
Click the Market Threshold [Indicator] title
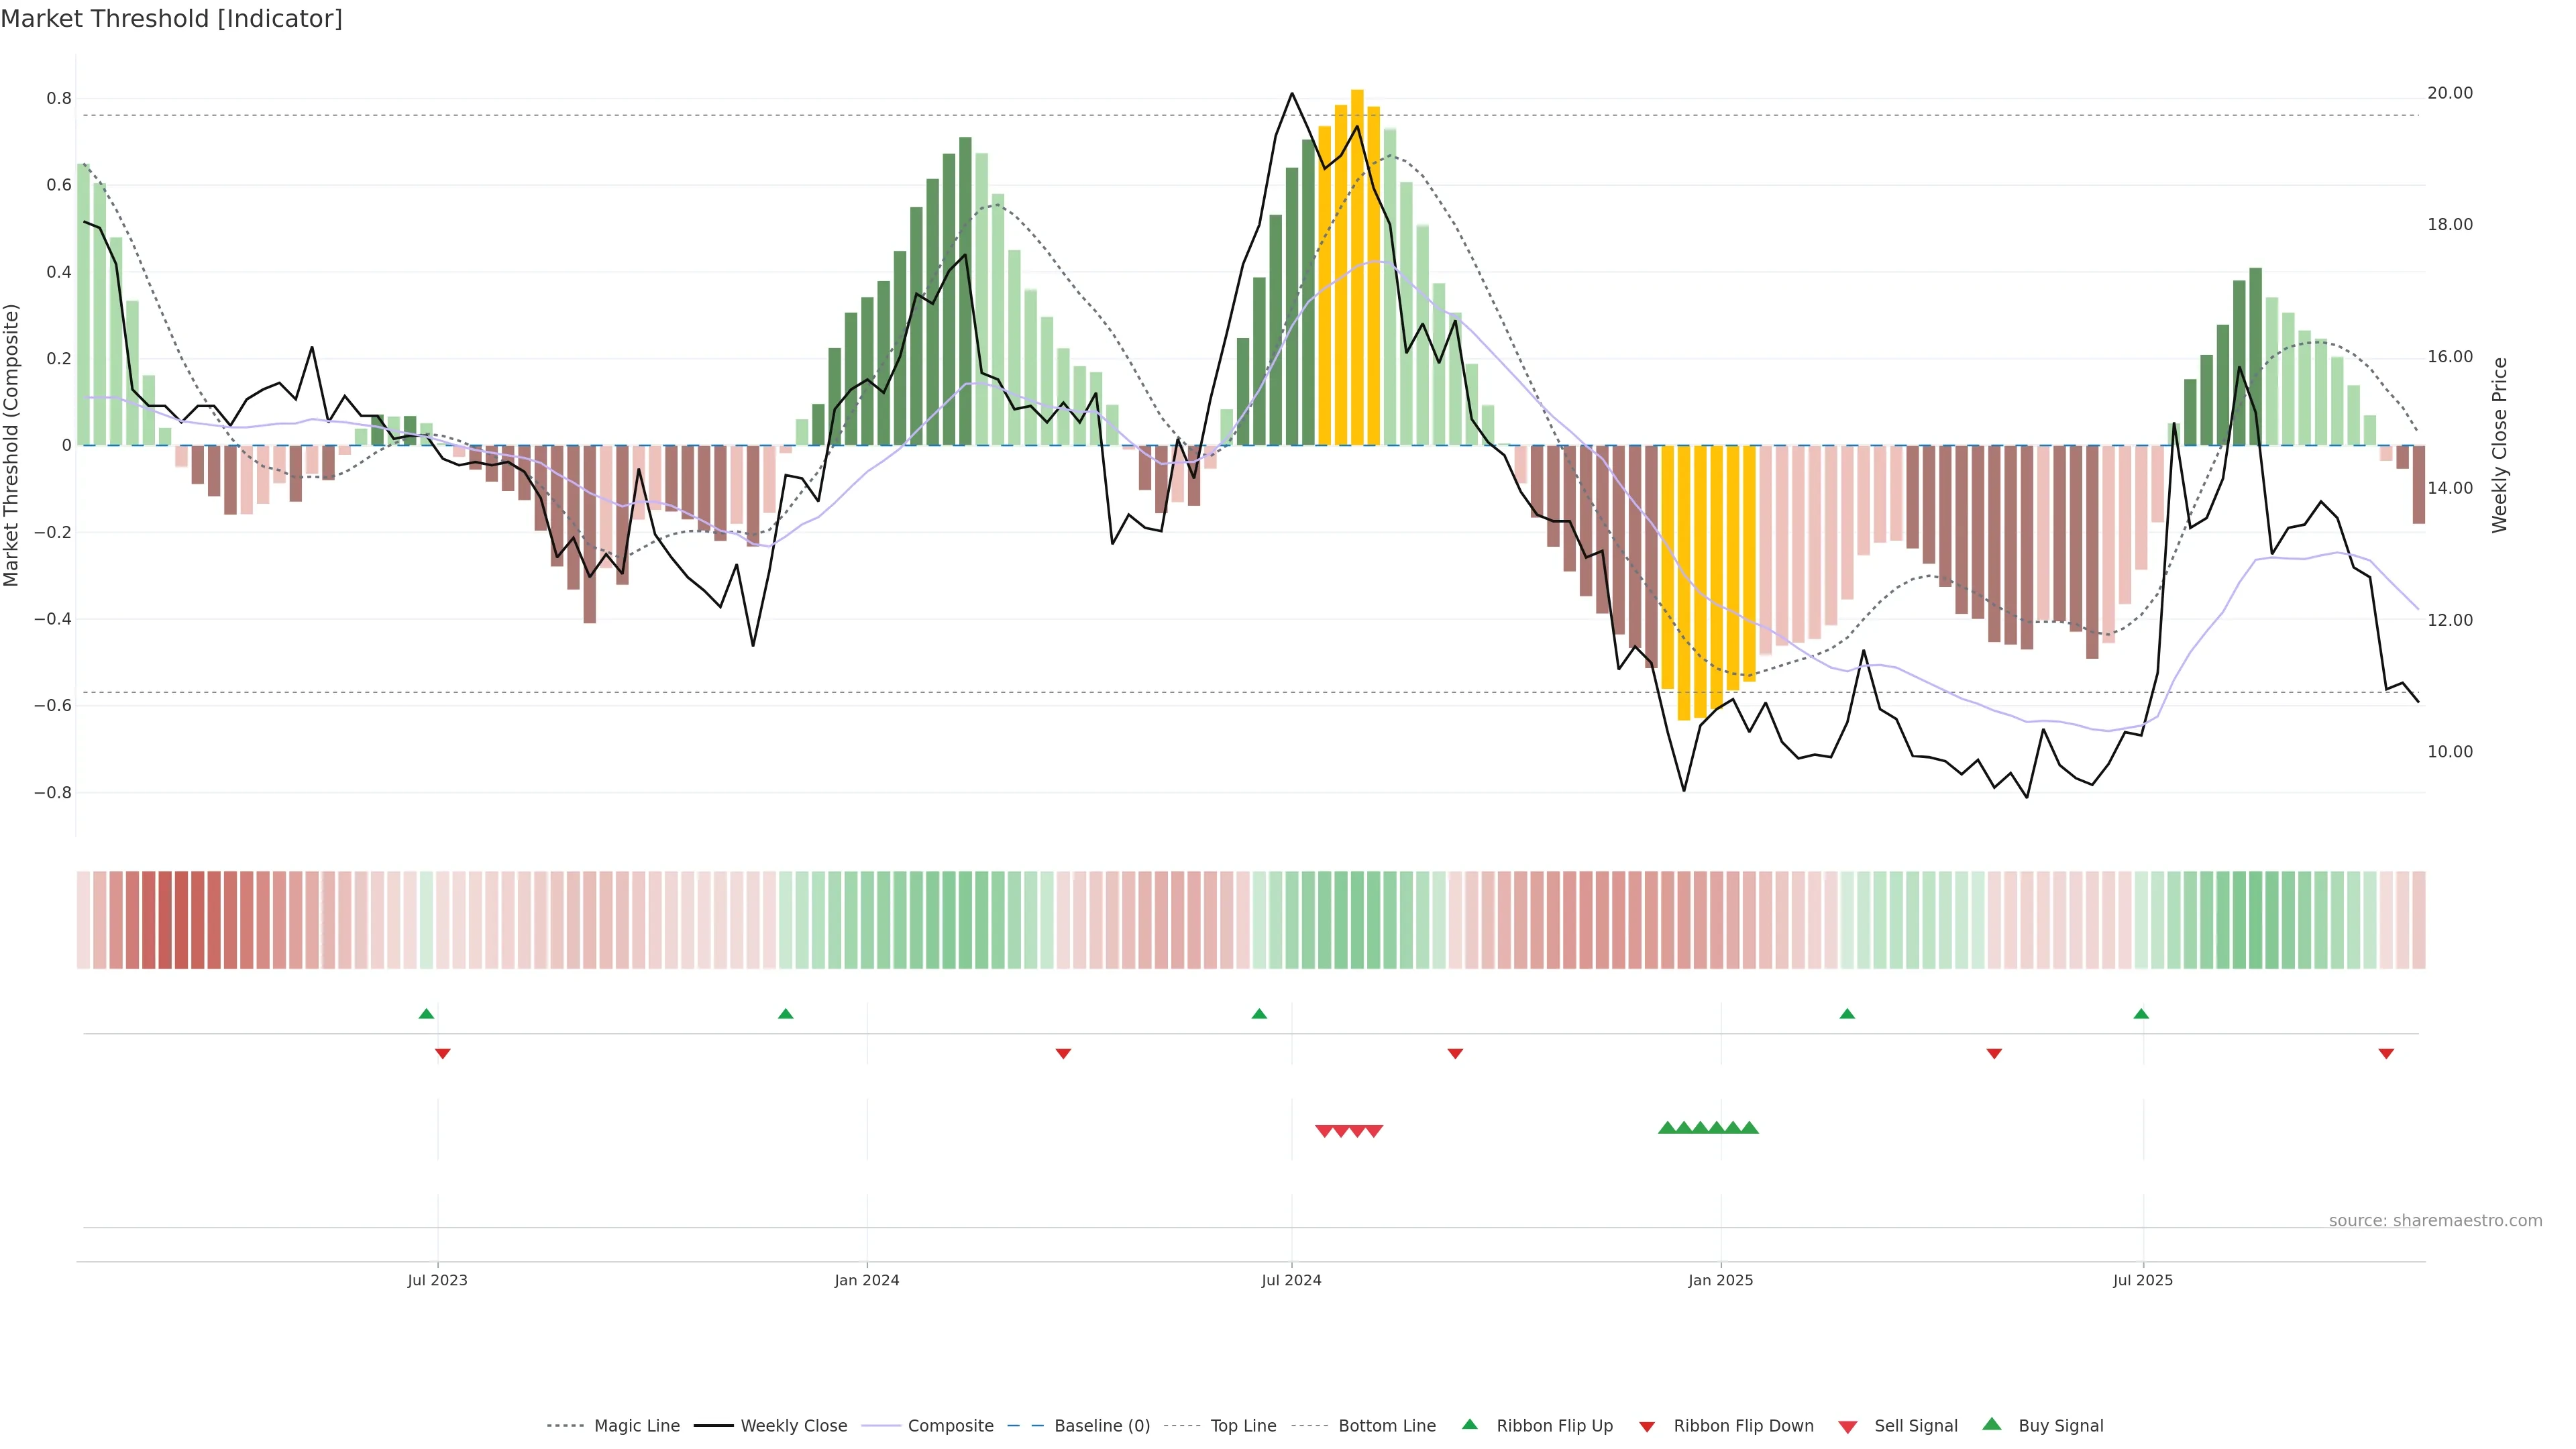pos(171,19)
